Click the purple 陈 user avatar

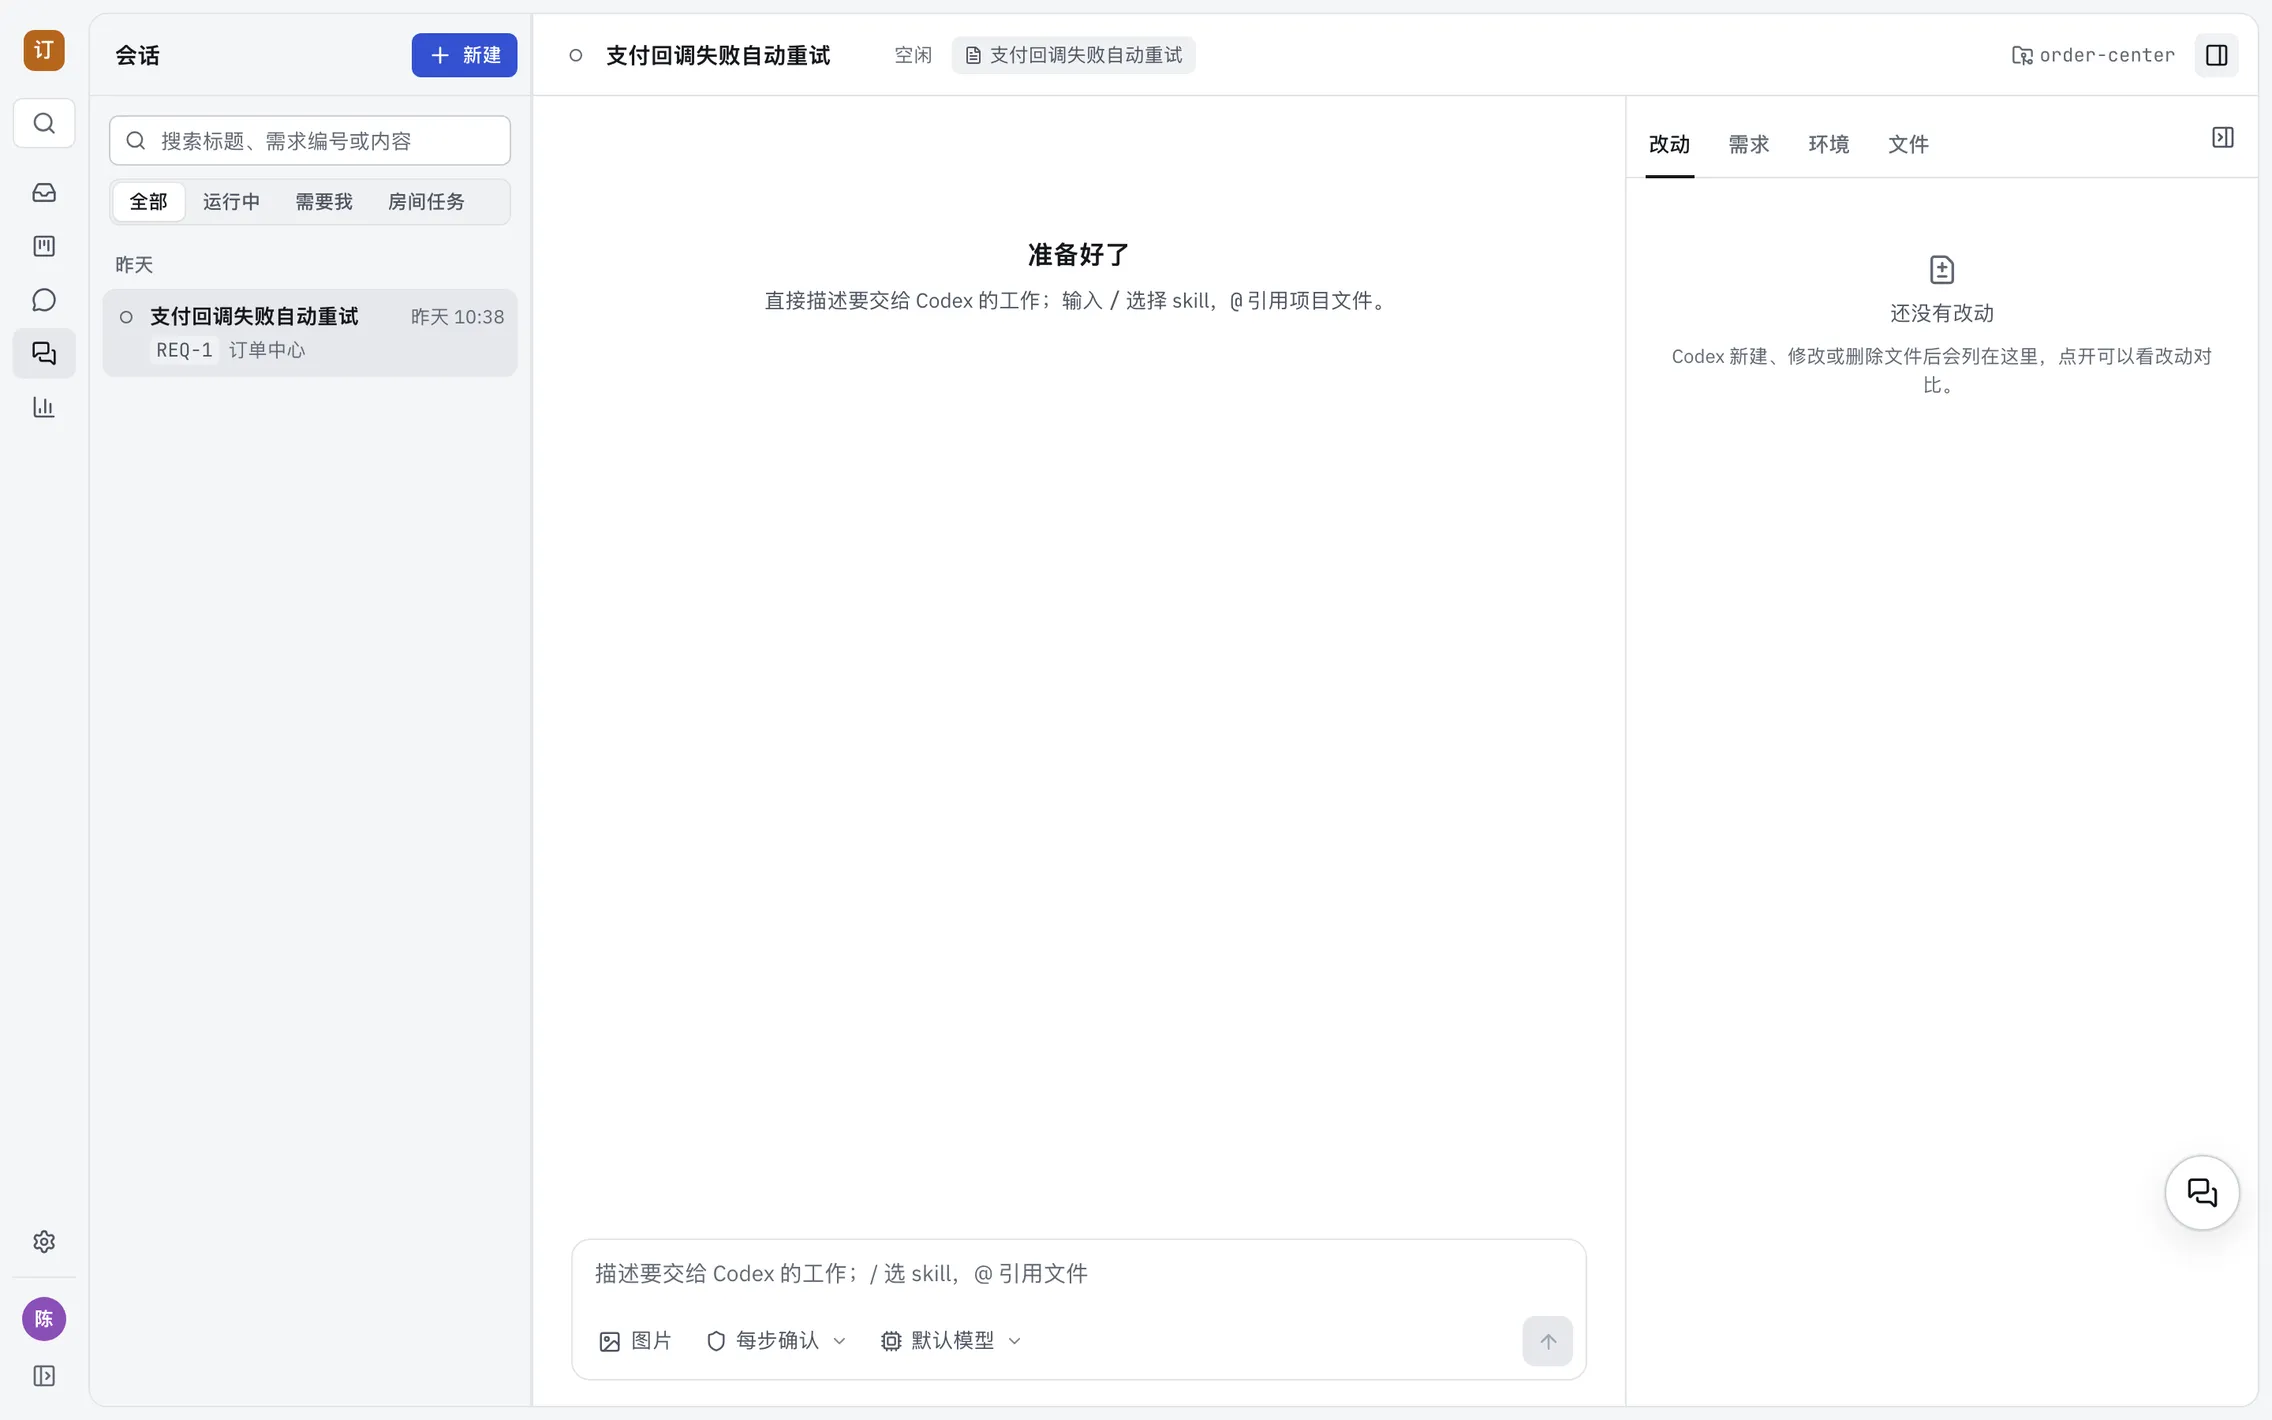pos(44,1319)
